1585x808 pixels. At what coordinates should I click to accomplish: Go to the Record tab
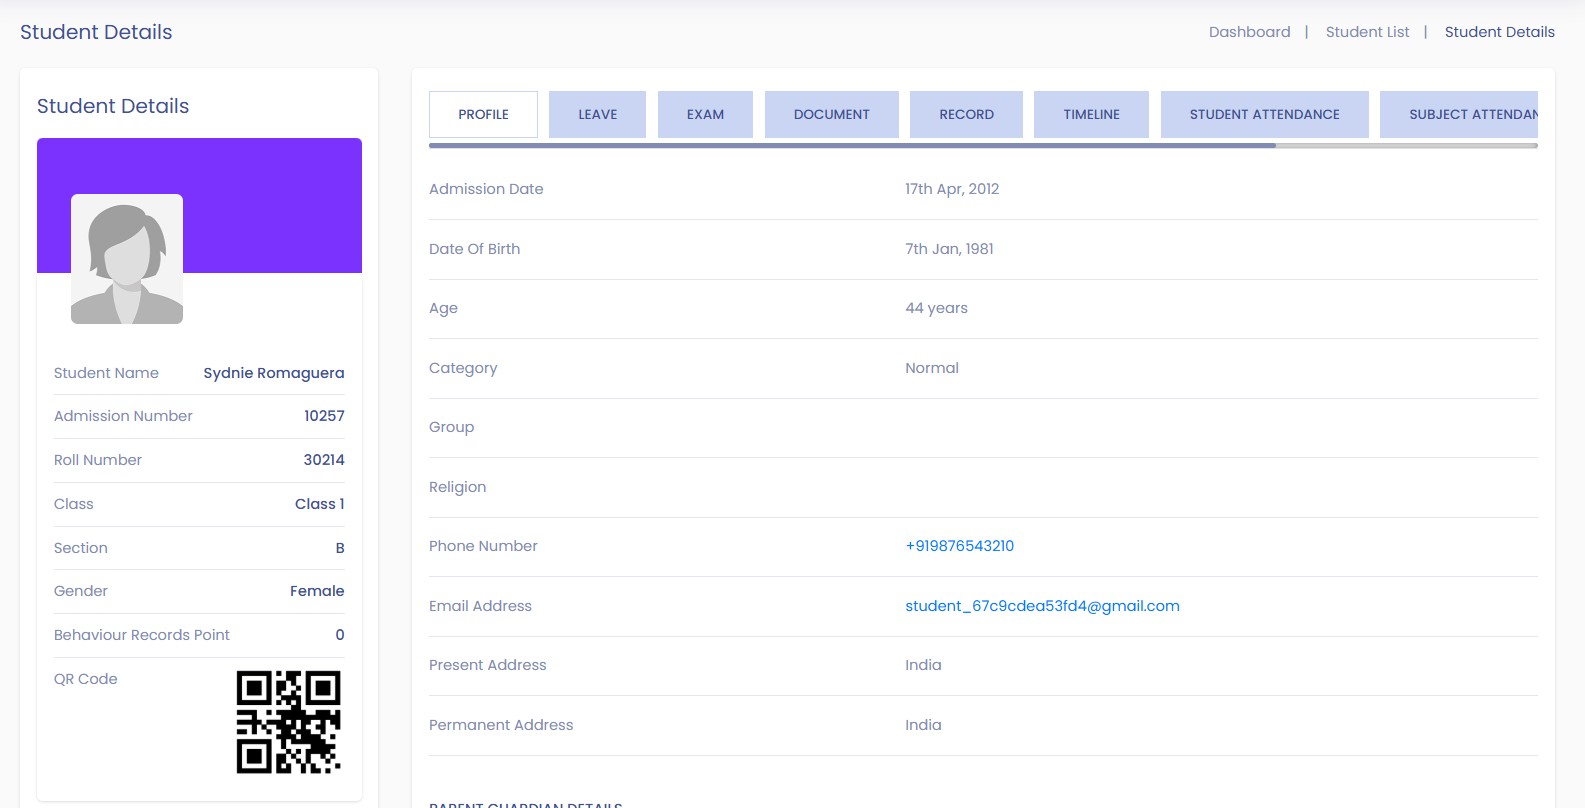966,114
